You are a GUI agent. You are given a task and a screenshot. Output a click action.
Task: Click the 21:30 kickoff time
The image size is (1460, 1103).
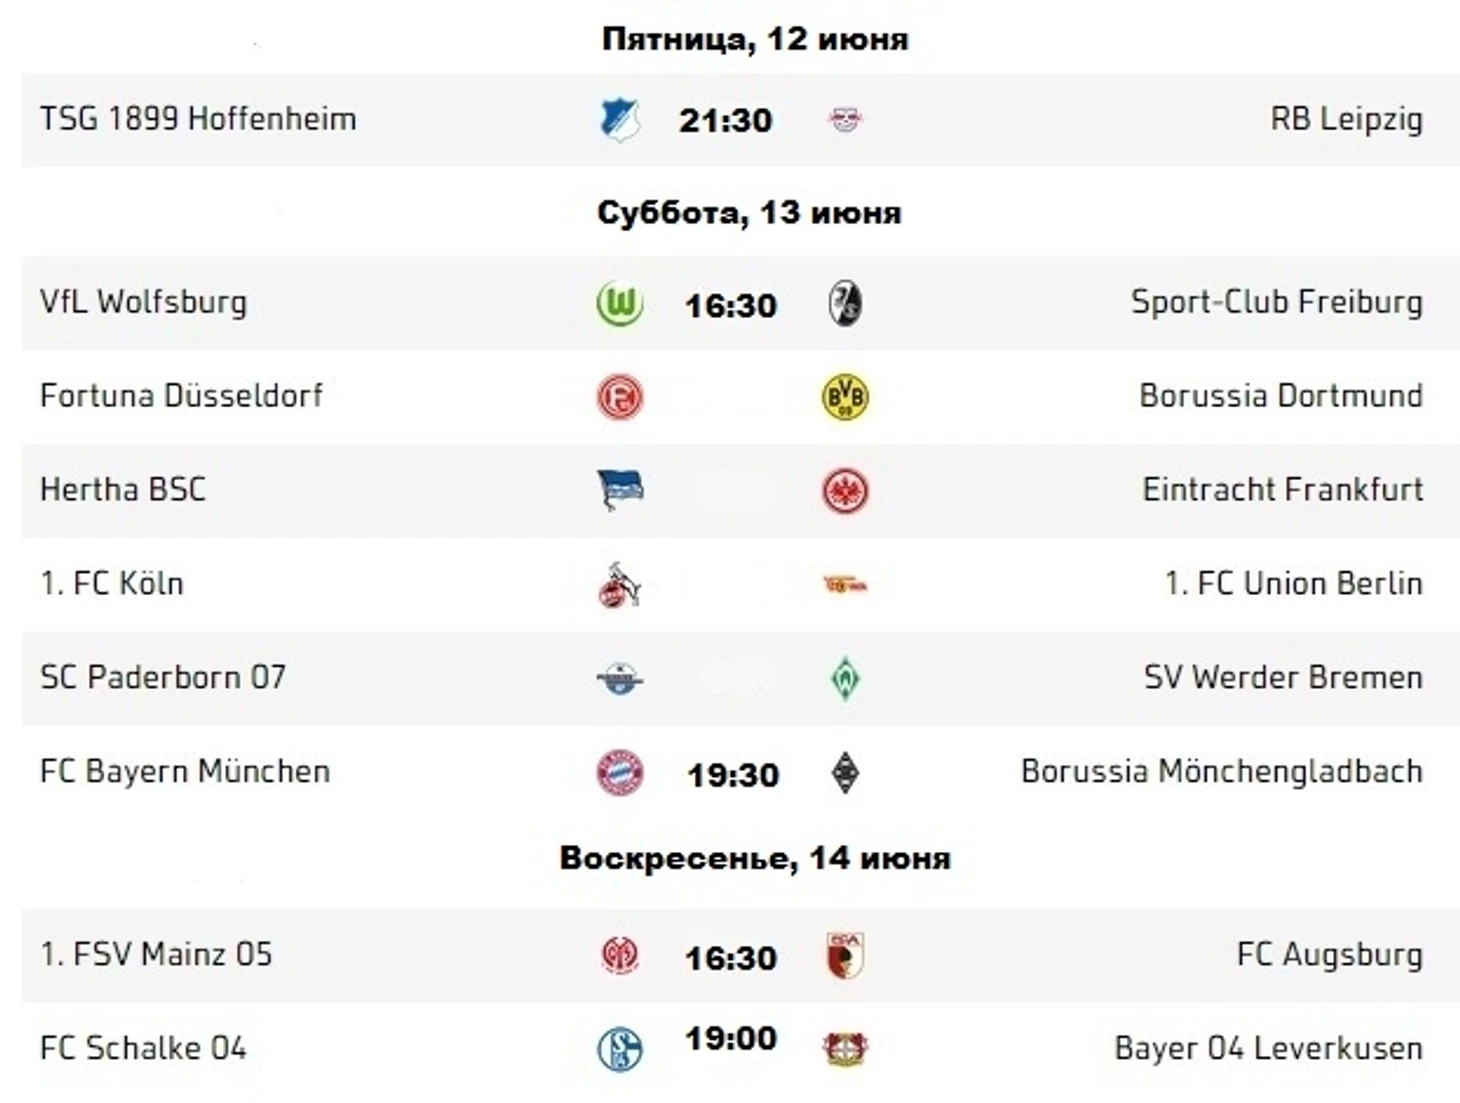pos(726,121)
